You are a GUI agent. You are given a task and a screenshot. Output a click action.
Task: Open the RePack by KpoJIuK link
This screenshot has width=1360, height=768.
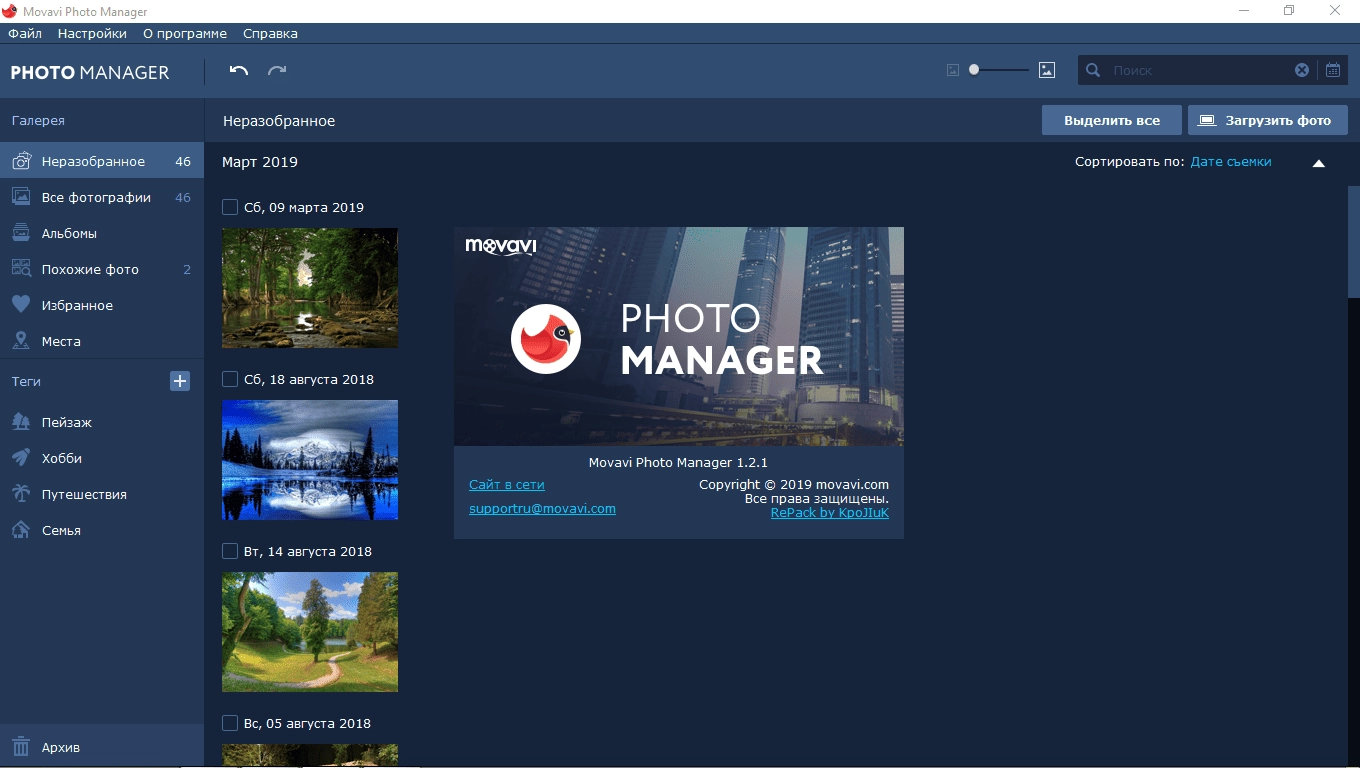[829, 512]
